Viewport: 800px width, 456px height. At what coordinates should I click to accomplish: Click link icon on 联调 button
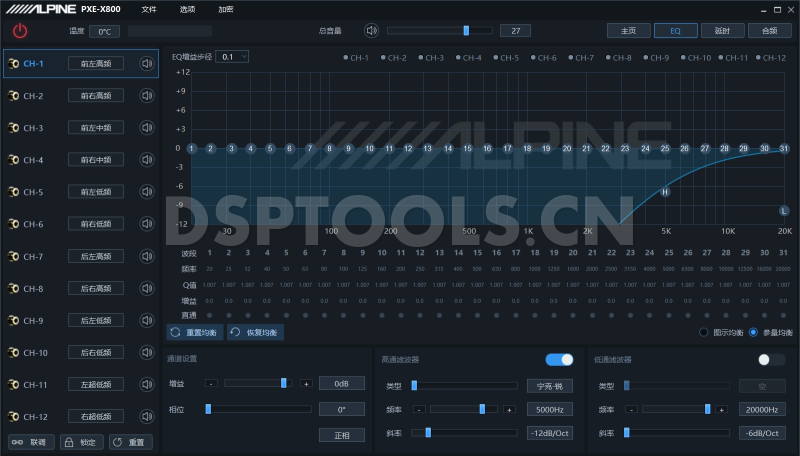[x=17, y=442]
